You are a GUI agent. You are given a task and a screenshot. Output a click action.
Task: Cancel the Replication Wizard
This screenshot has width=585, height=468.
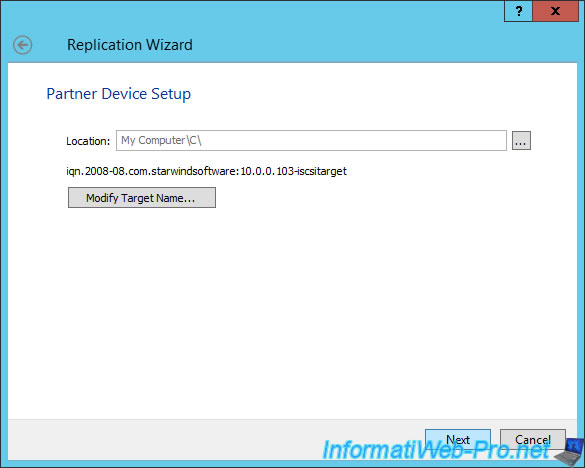pyautogui.click(x=532, y=439)
